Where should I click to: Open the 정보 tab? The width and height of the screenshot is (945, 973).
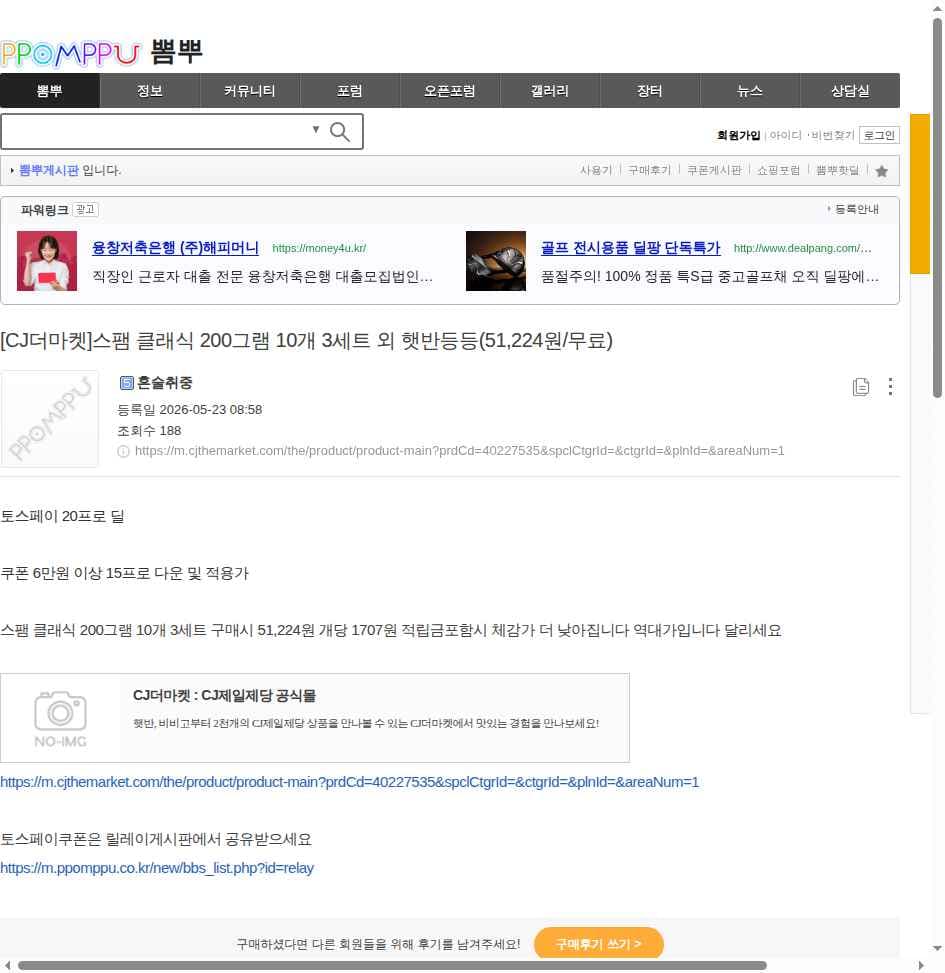tap(150, 91)
